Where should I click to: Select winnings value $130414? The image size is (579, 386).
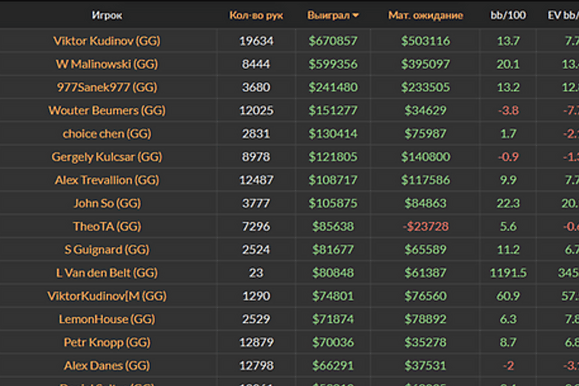[333, 134]
